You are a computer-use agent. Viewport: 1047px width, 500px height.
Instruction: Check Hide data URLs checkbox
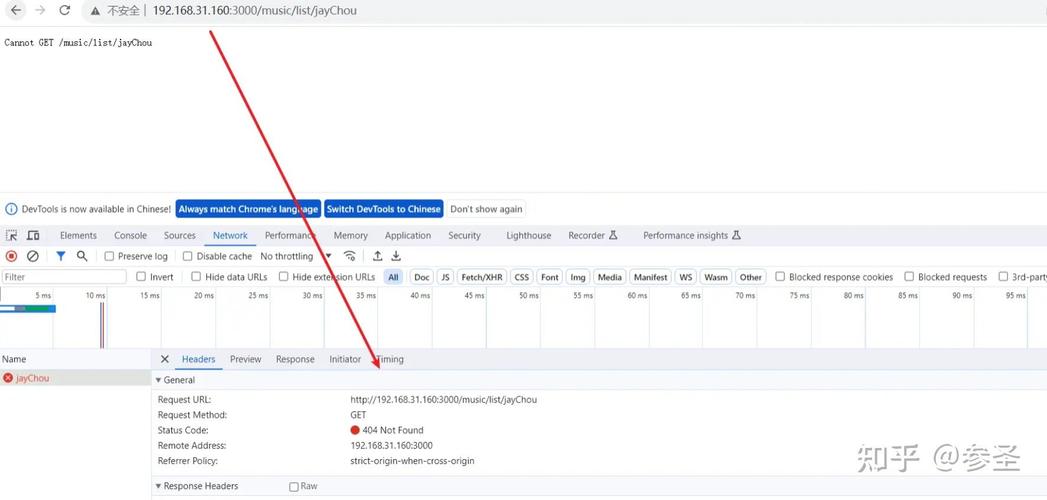[196, 277]
